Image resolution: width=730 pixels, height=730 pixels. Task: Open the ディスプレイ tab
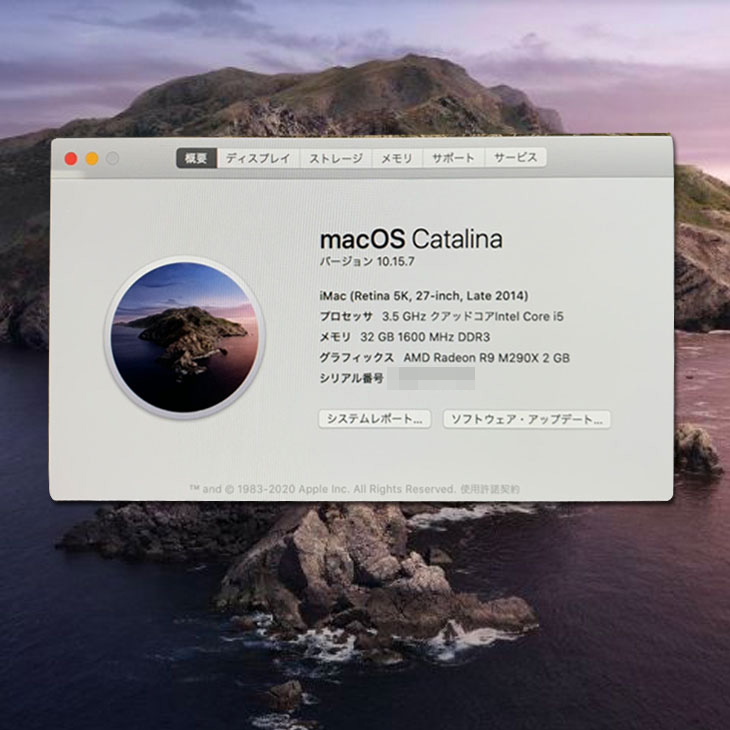pyautogui.click(x=257, y=158)
